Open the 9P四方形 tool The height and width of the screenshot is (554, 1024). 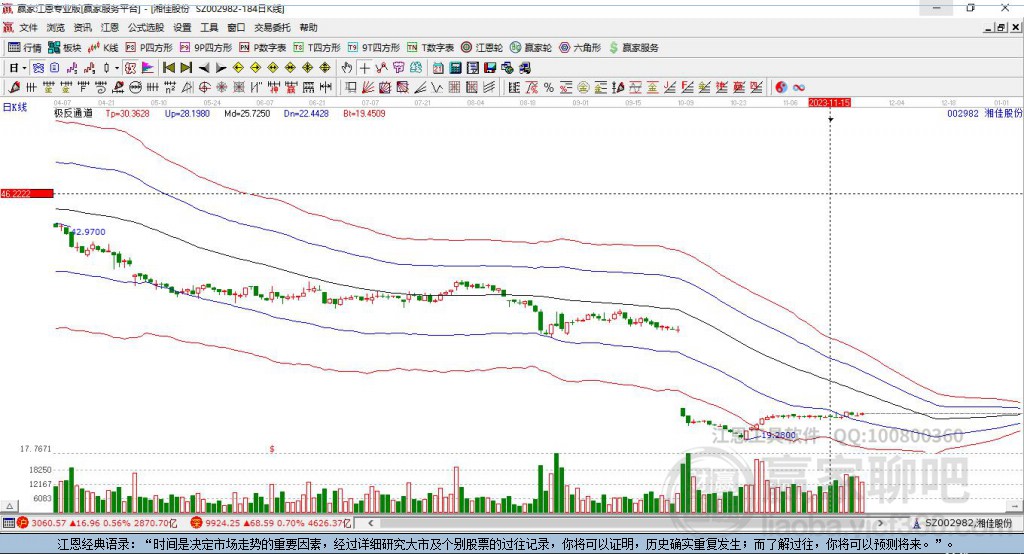pos(206,48)
